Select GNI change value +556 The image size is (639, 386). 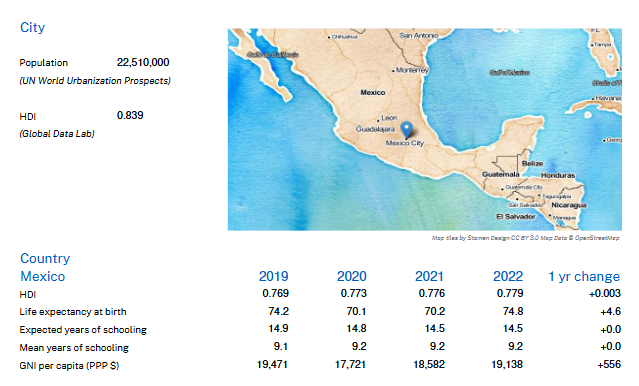609,364
